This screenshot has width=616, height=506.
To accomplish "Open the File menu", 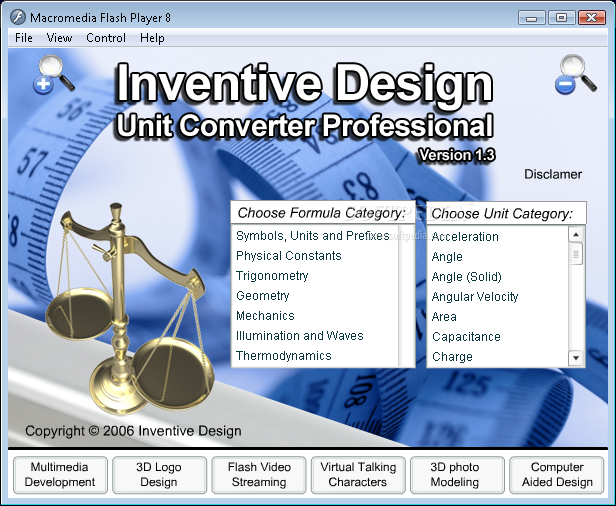I will point(24,38).
